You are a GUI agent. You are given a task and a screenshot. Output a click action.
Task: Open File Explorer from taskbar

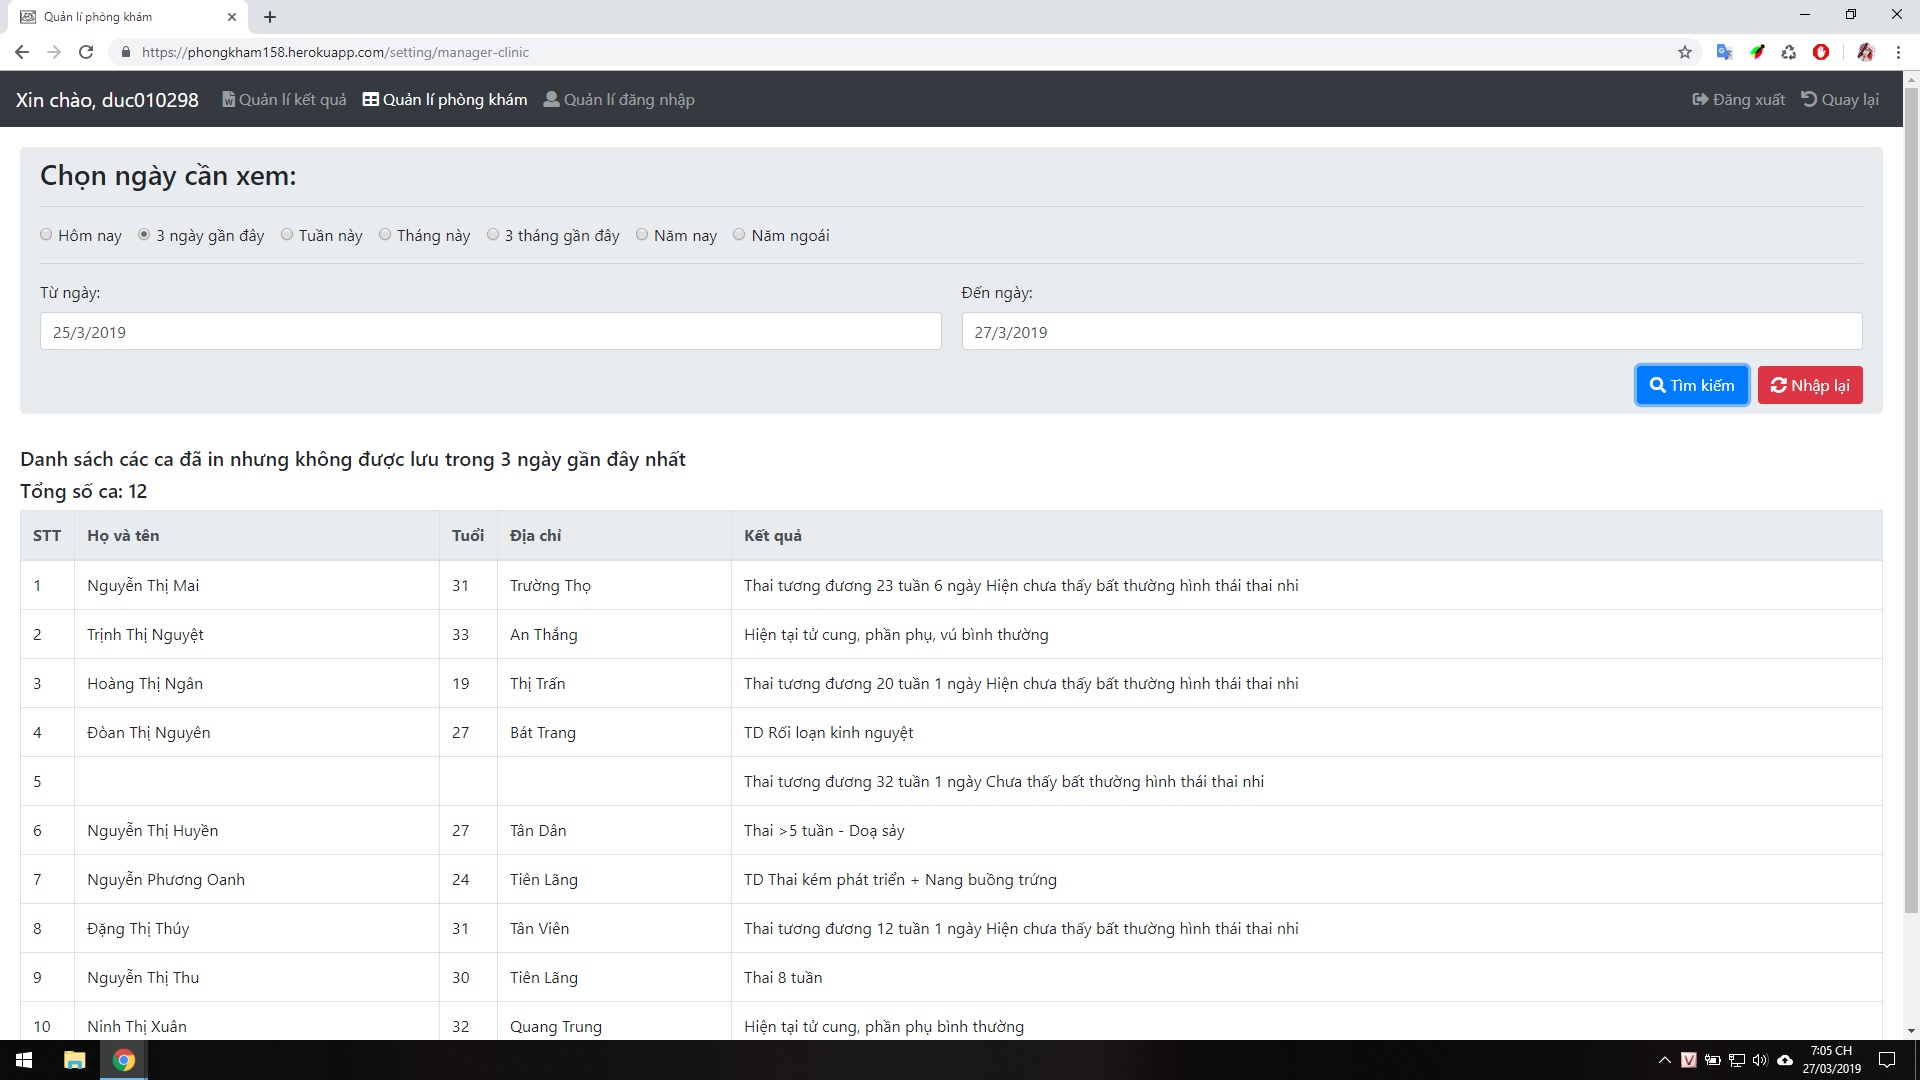click(x=74, y=1060)
